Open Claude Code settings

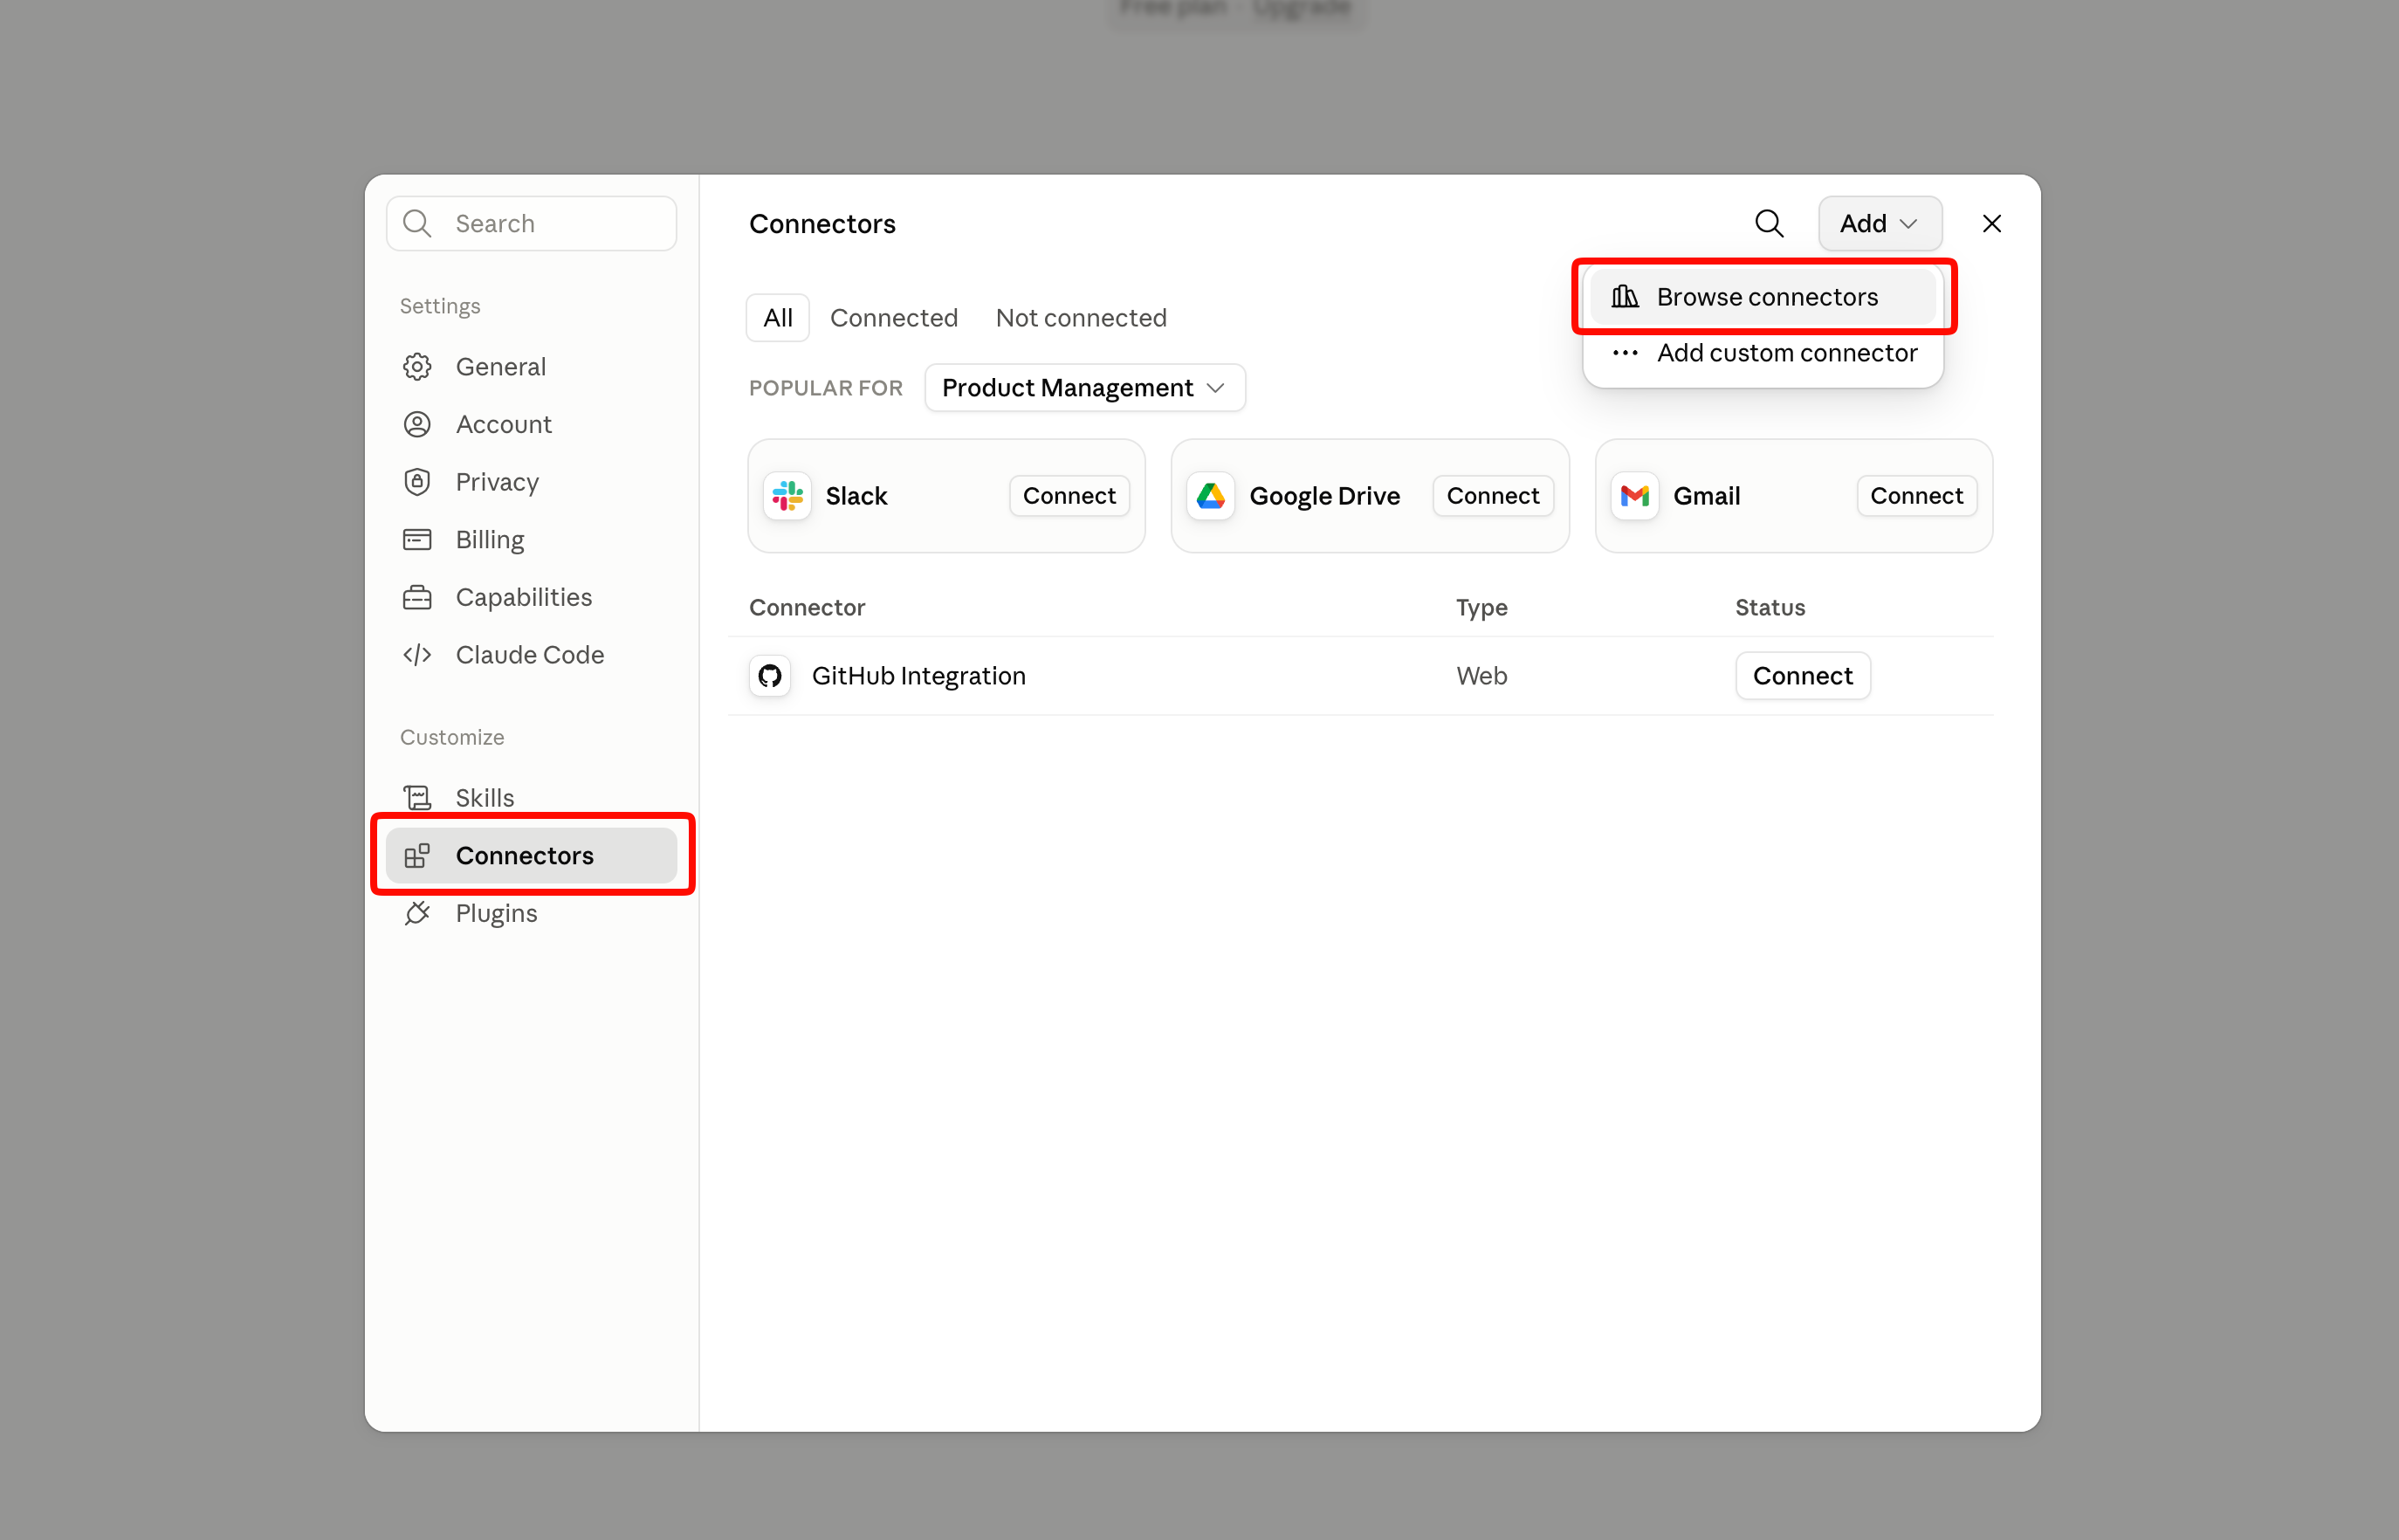click(531, 655)
